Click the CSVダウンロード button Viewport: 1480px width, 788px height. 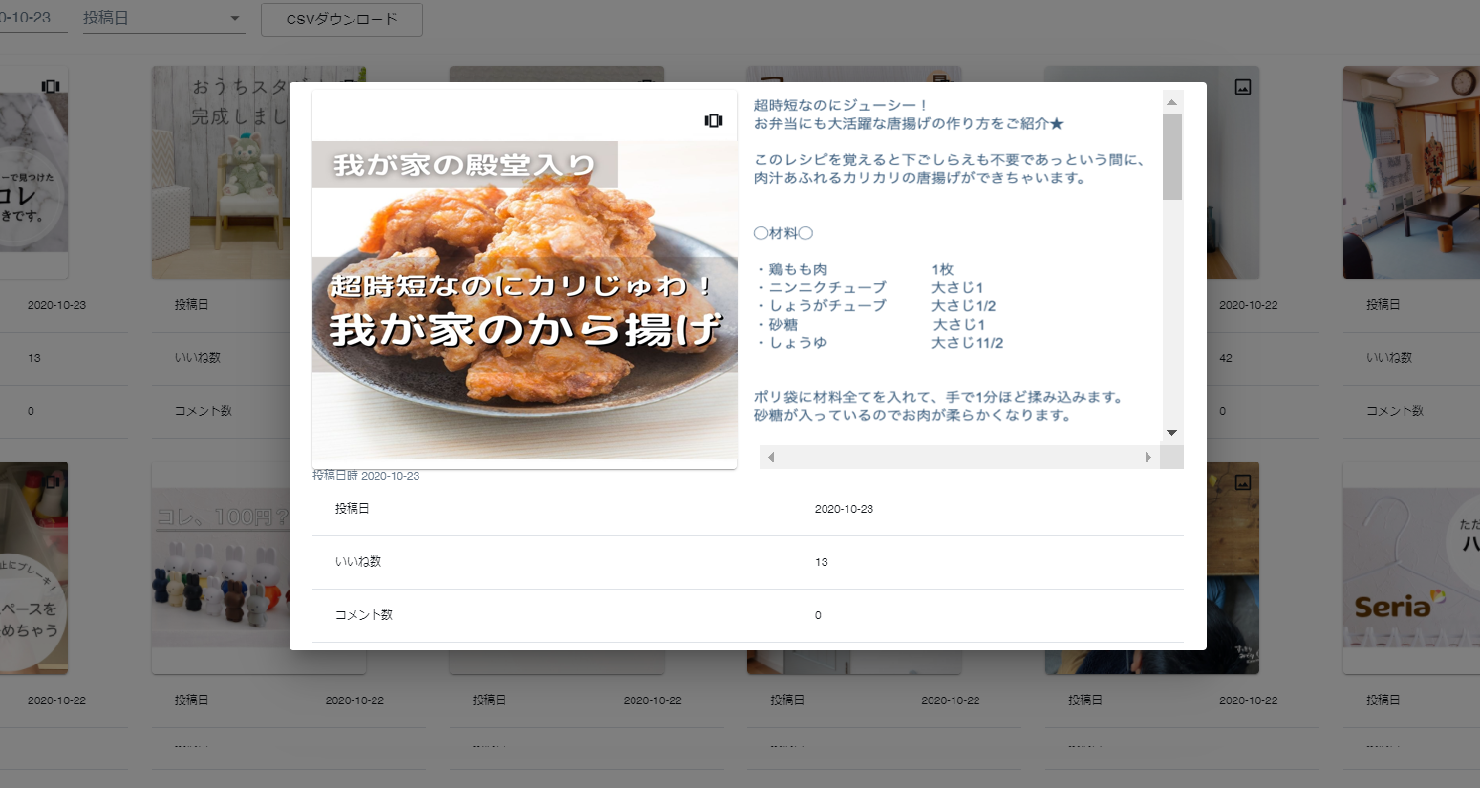pyautogui.click(x=341, y=19)
